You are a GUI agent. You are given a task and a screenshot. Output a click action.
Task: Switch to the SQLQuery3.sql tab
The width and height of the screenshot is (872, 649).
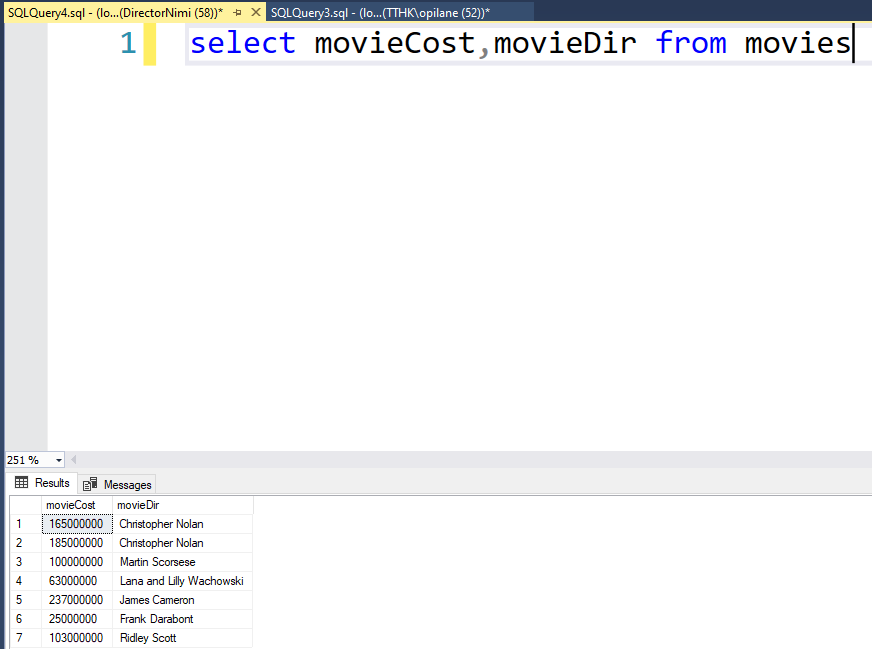tap(379, 12)
